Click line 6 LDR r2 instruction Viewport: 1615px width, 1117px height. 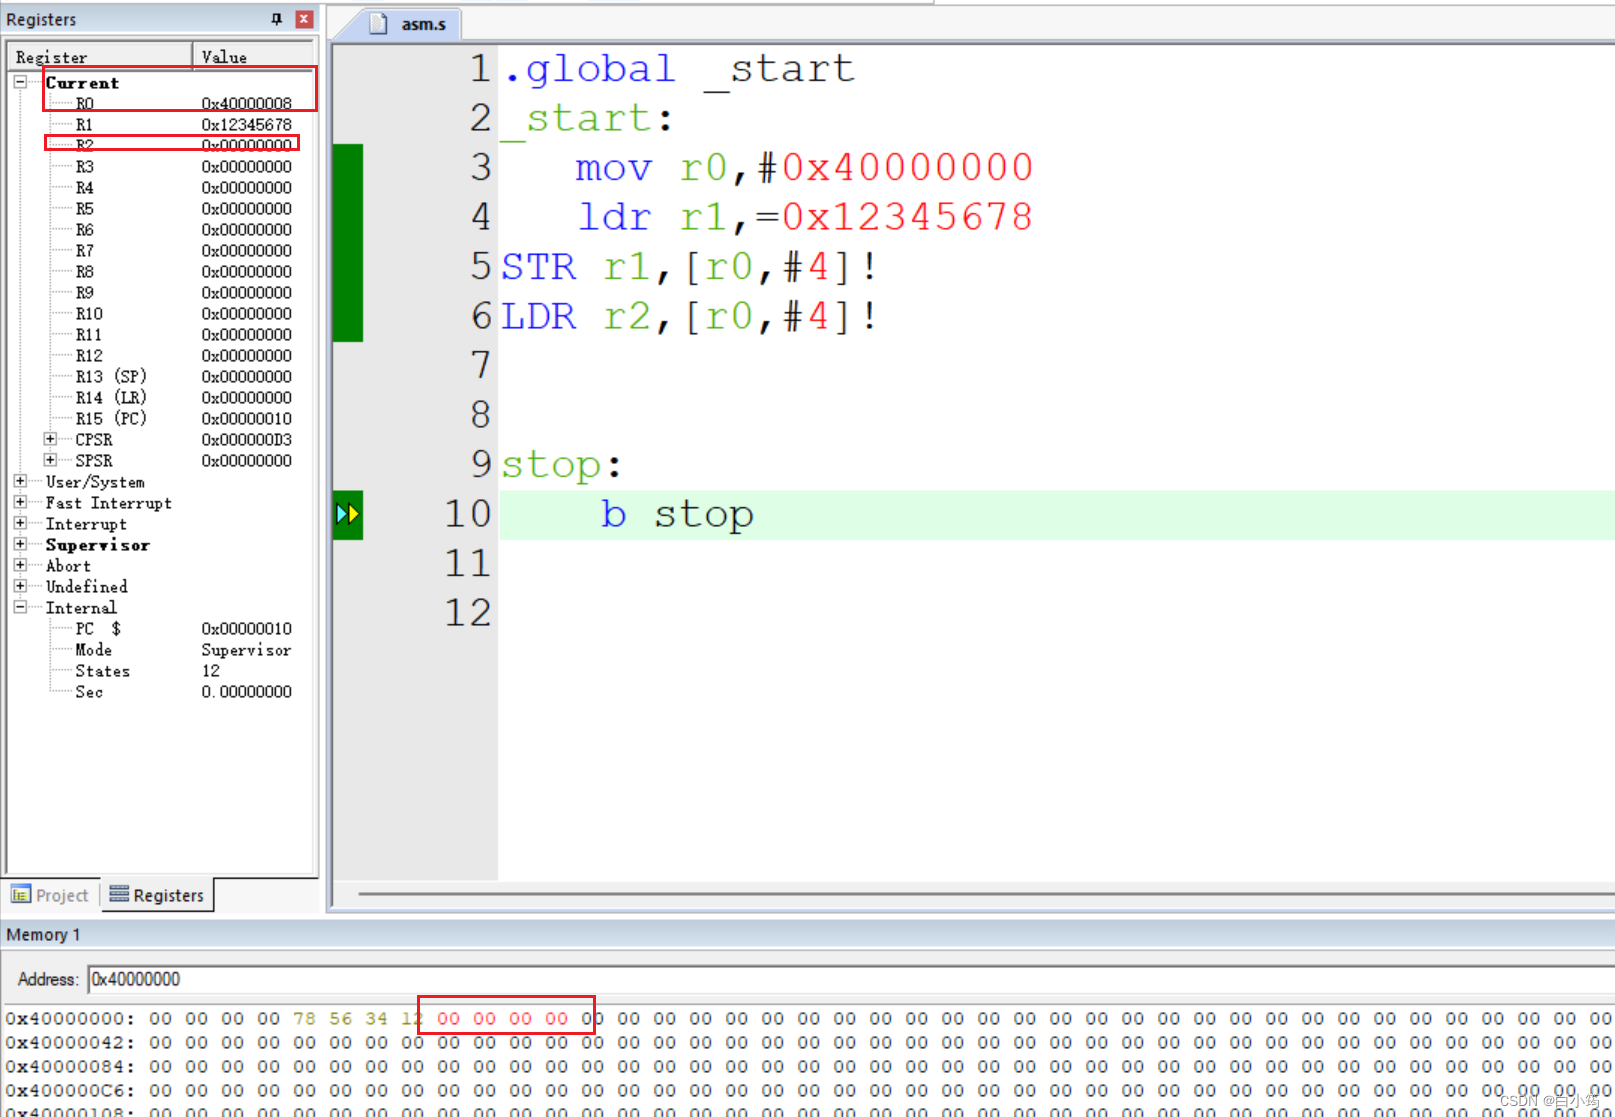(x=689, y=316)
